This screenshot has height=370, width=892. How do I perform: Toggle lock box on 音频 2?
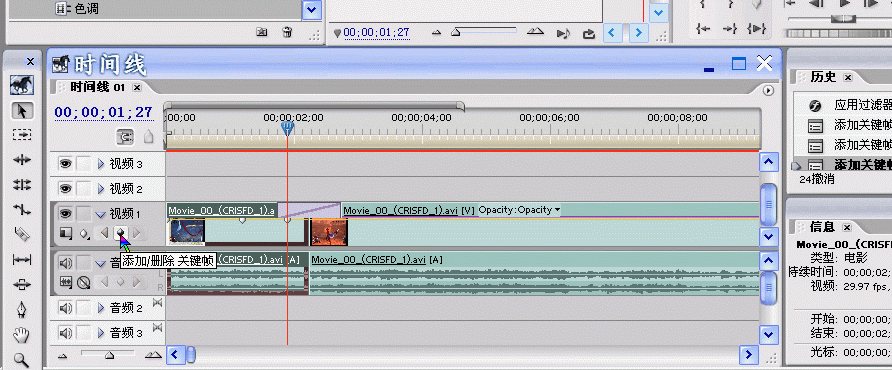[x=84, y=308]
